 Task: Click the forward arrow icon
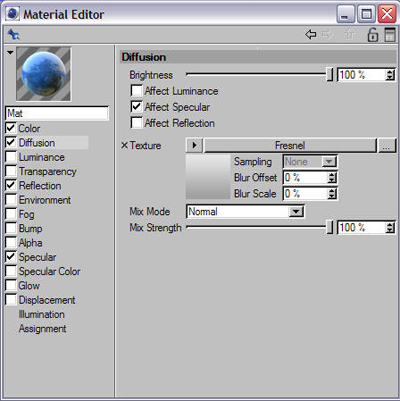(x=328, y=34)
